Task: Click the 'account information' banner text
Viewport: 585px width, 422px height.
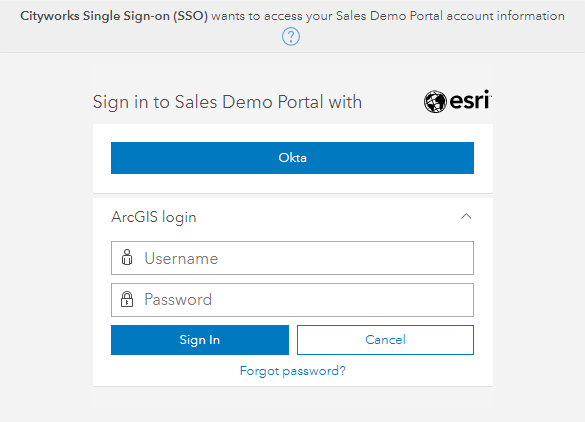Action: coord(506,16)
